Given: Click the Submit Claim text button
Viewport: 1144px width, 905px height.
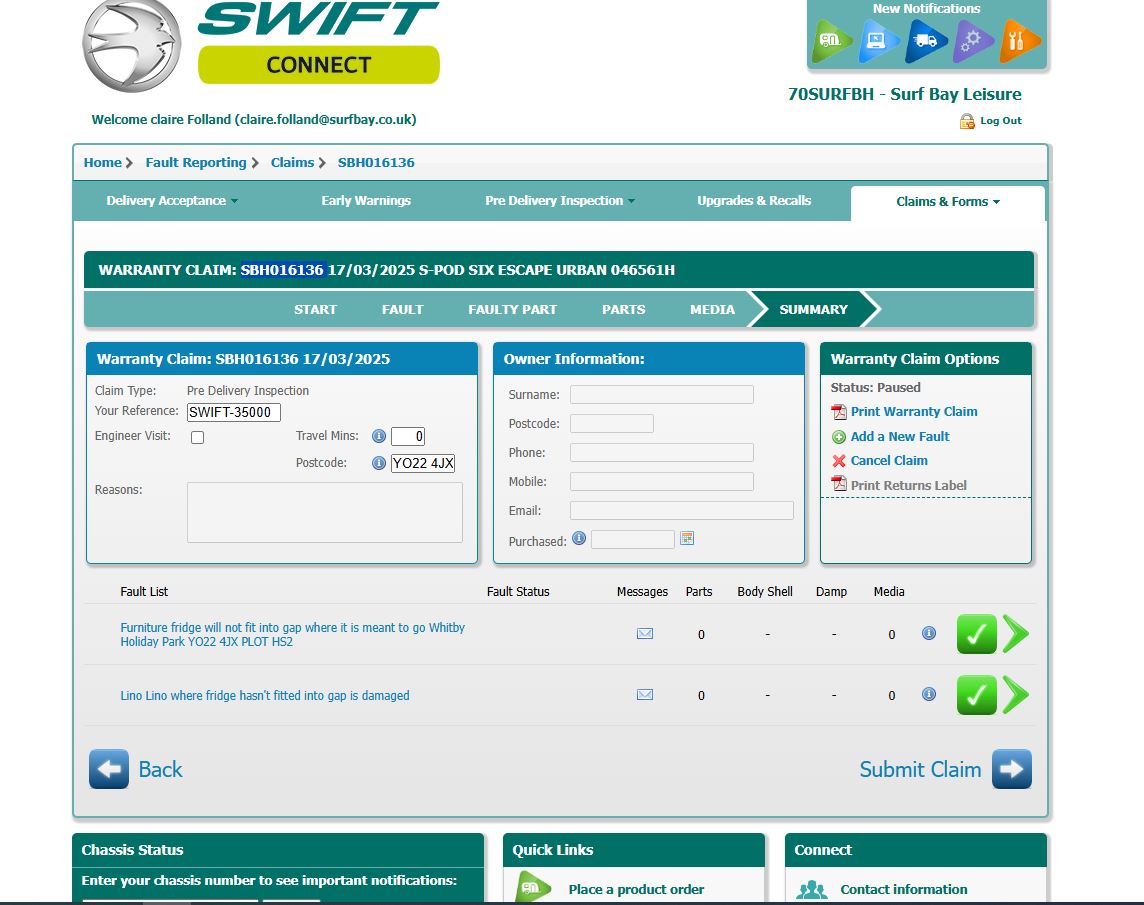Looking at the screenshot, I should (920, 769).
